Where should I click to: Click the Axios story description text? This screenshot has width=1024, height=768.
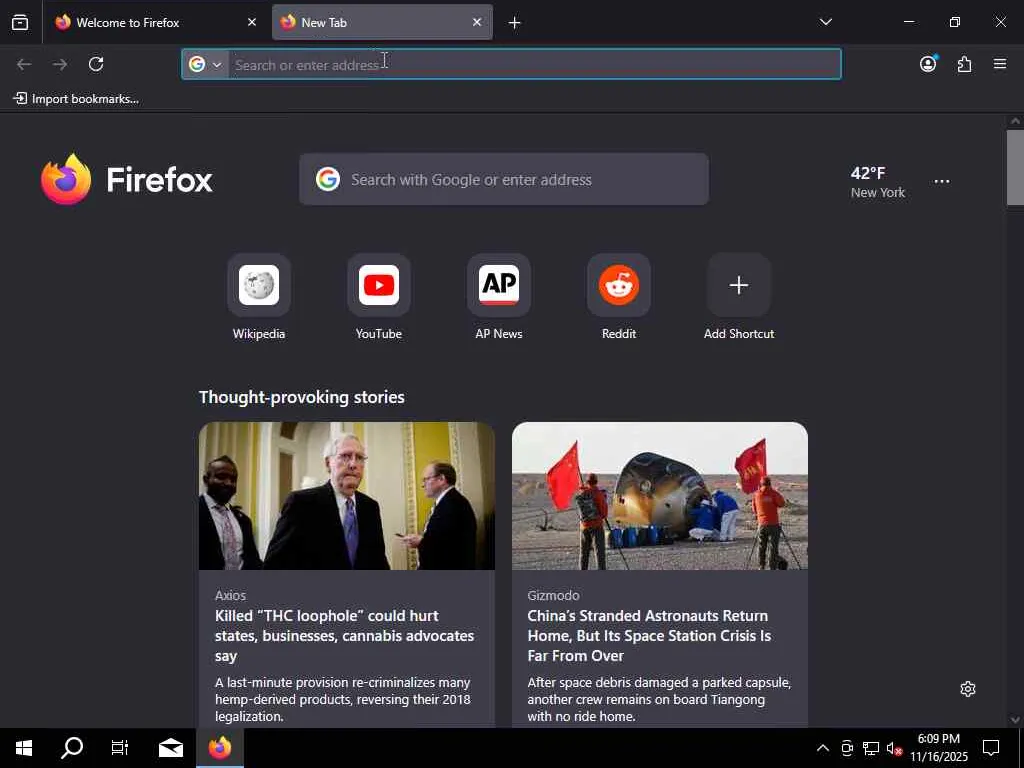point(343,699)
